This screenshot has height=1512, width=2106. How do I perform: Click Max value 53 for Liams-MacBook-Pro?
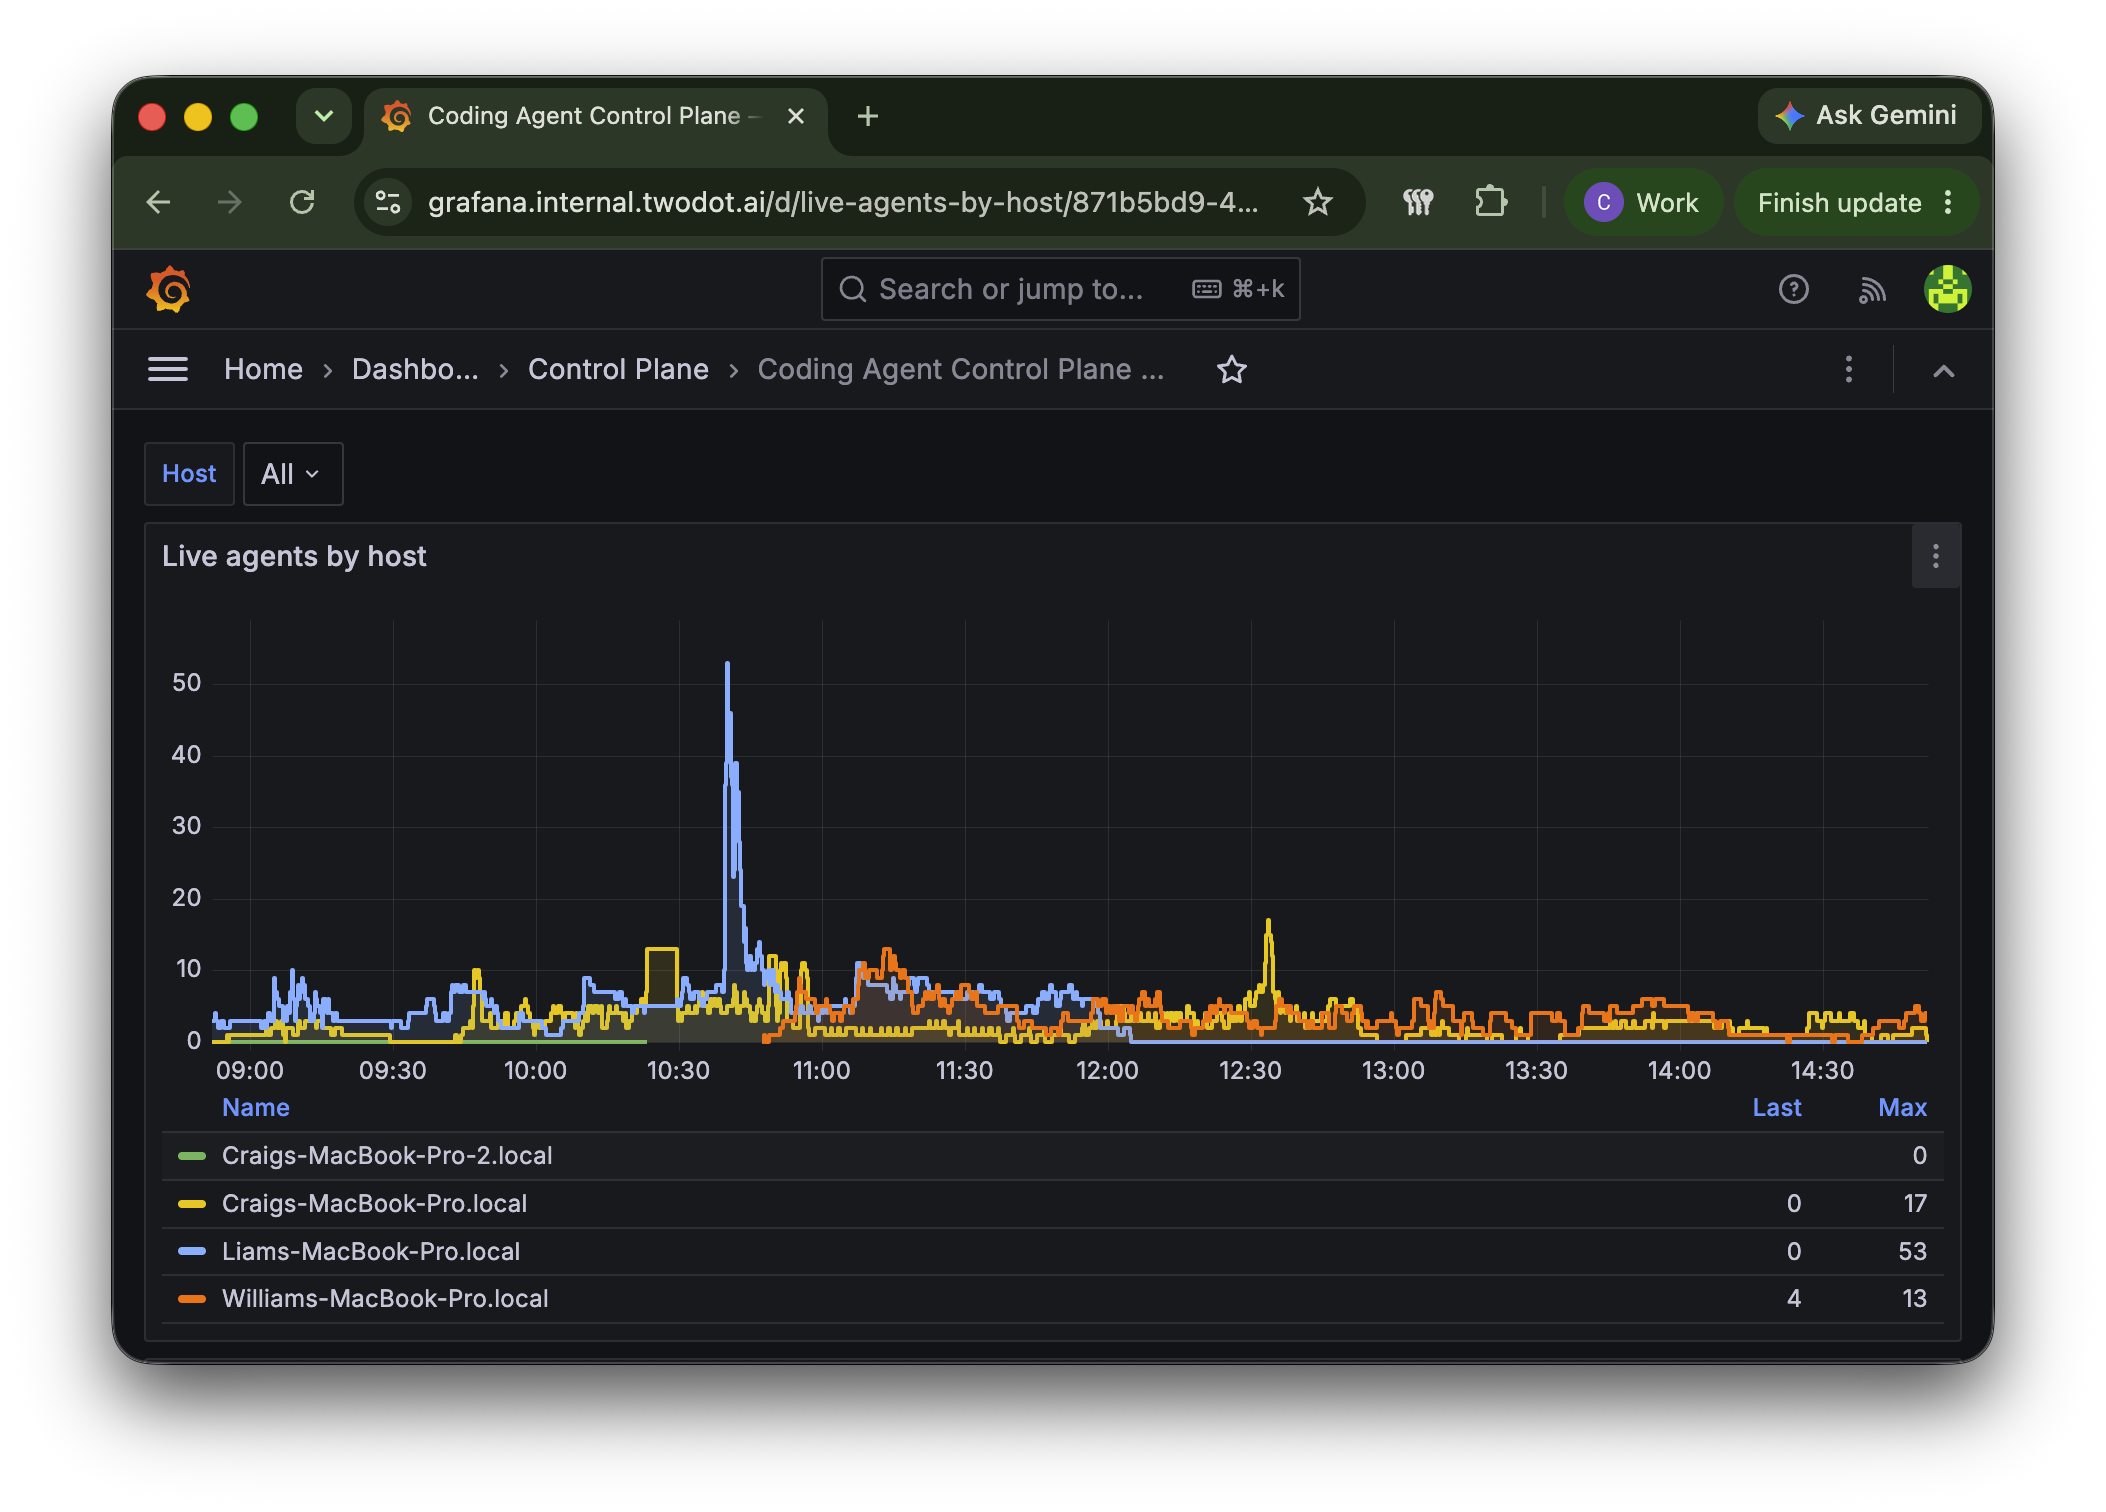(x=1912, y=1252)
